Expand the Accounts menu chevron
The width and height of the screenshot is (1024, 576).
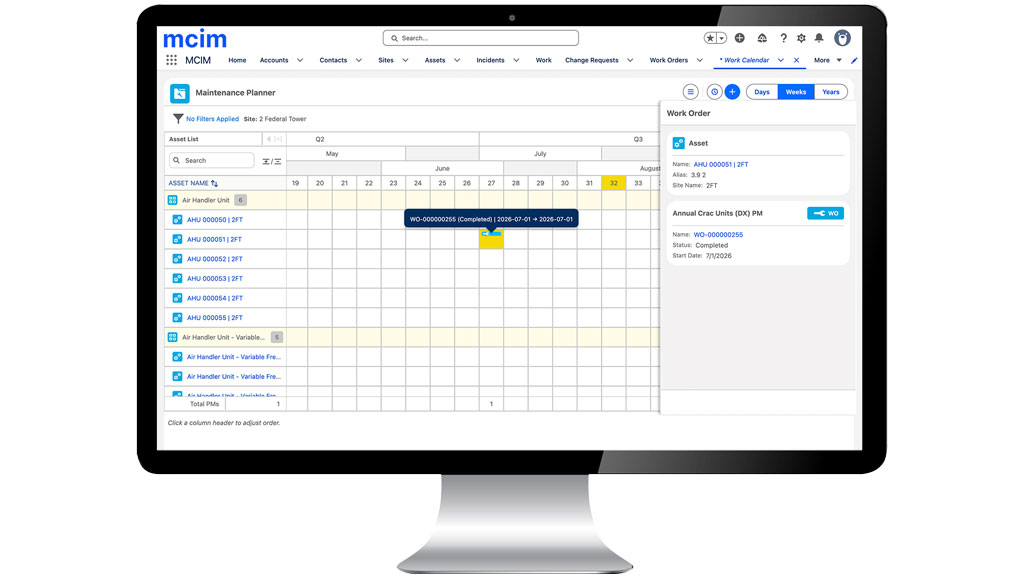(300, 60)
